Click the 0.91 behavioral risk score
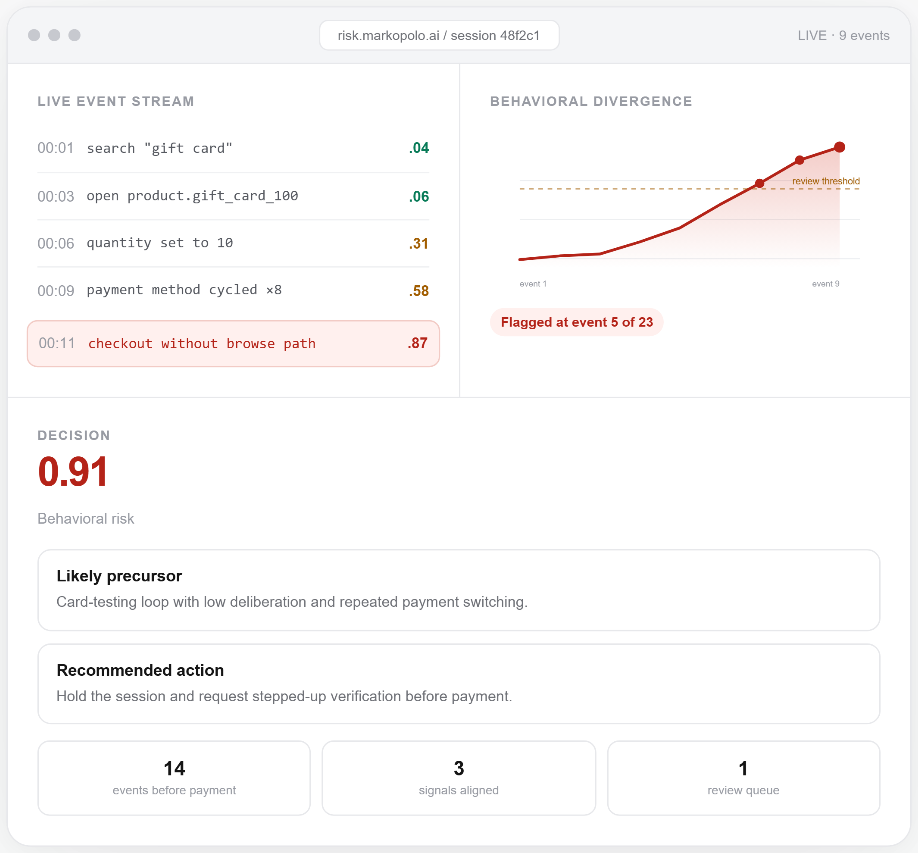 (73, 472)
